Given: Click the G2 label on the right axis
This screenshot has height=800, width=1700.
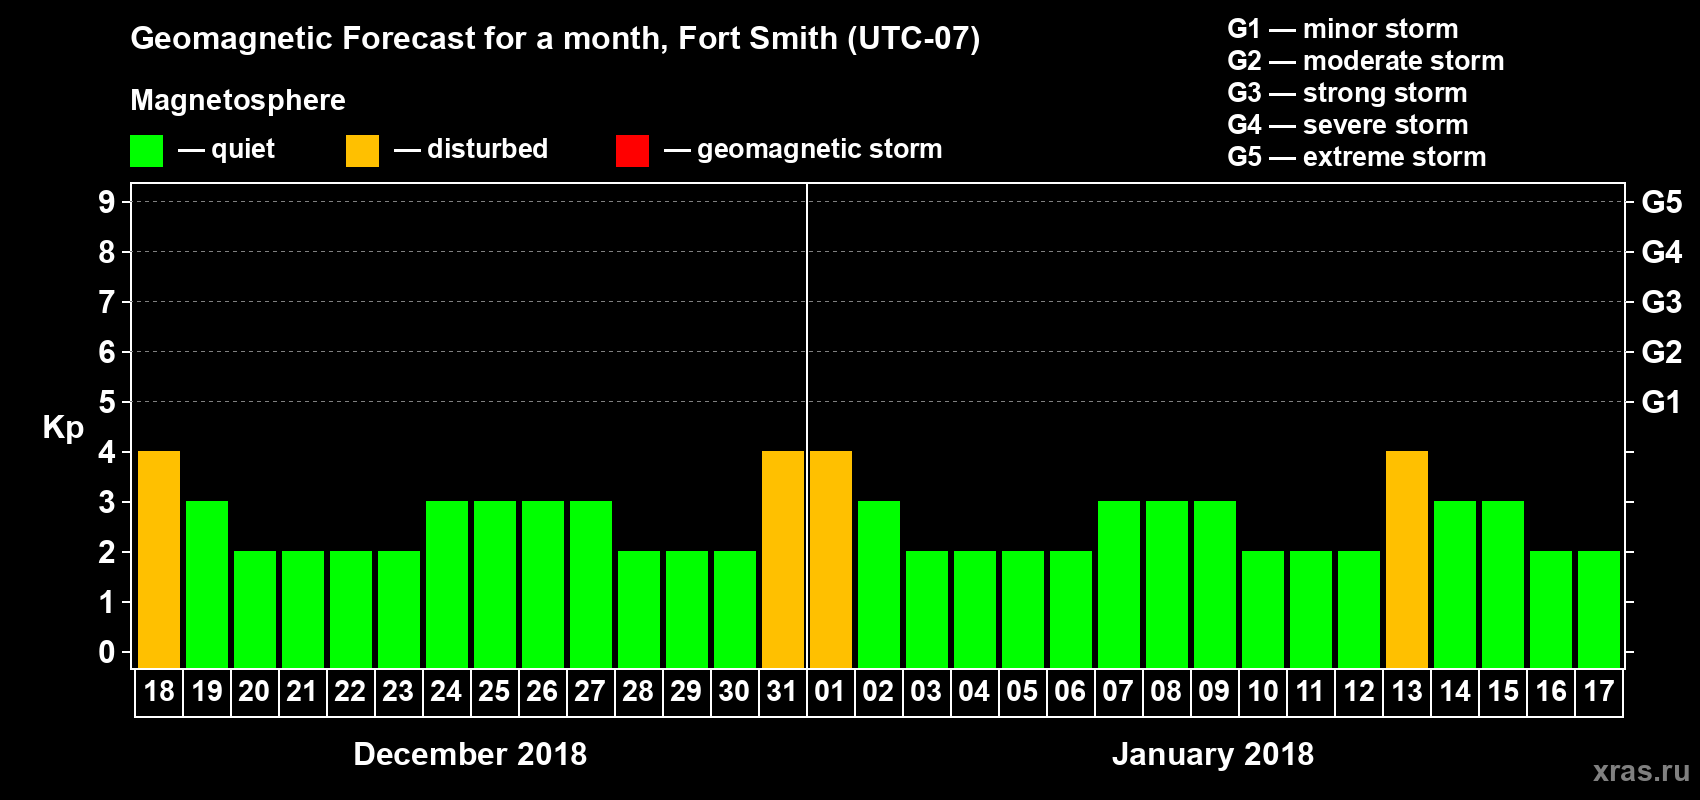Looking at the screenshot, I should tap(1662, 352).
